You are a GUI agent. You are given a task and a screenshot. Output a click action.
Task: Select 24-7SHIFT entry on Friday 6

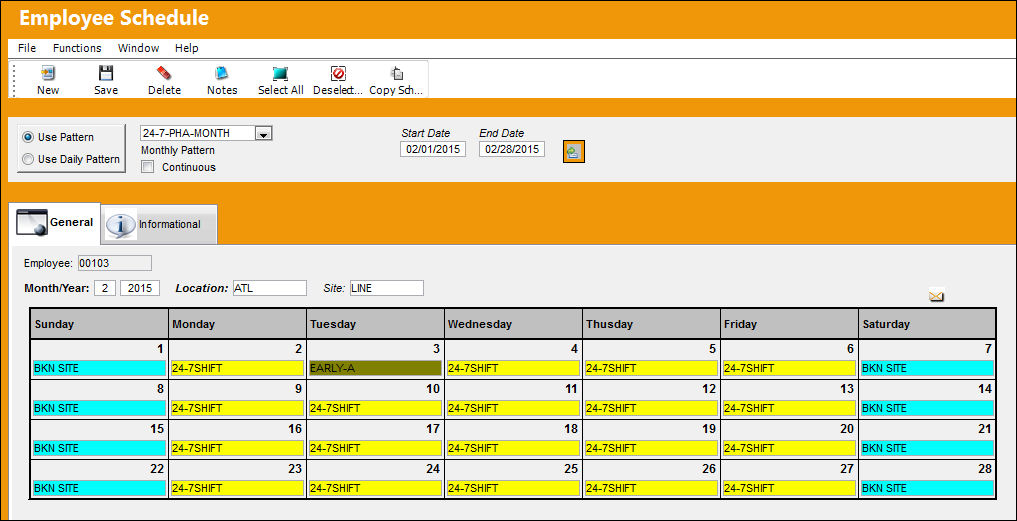click(789, 368)
